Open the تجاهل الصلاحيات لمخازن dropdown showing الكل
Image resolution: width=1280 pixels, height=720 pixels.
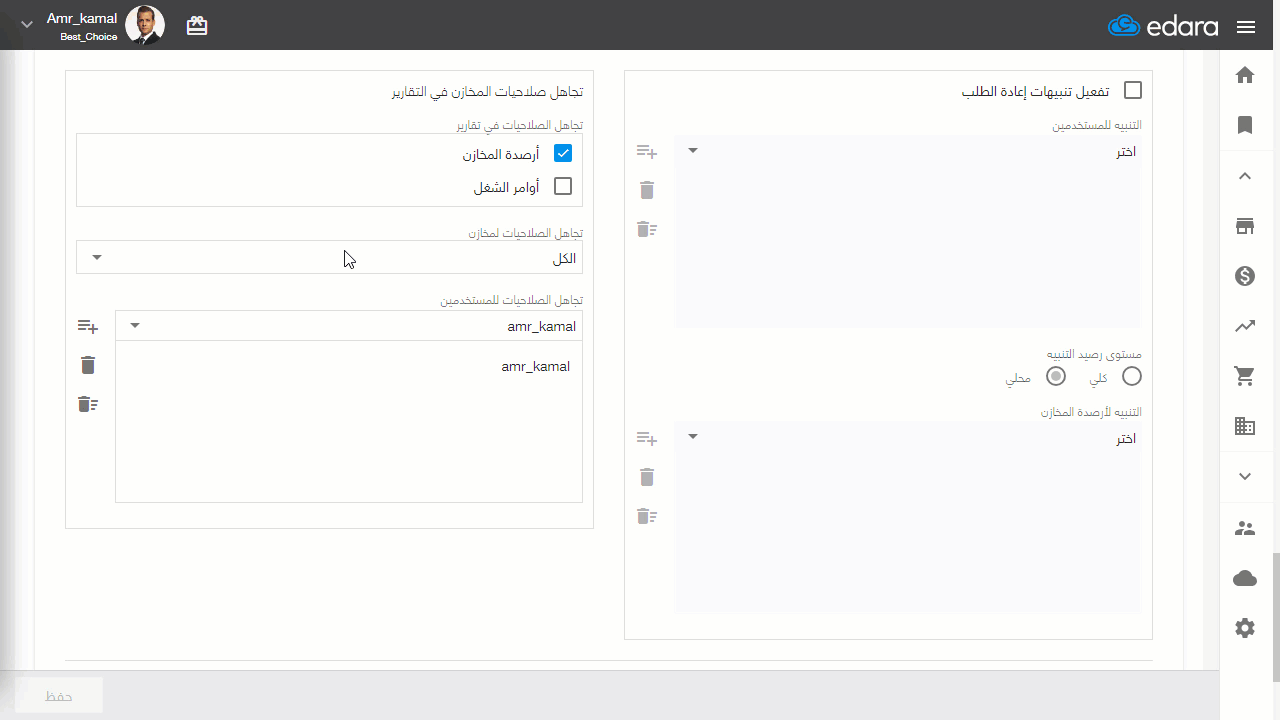pos(329,257)
